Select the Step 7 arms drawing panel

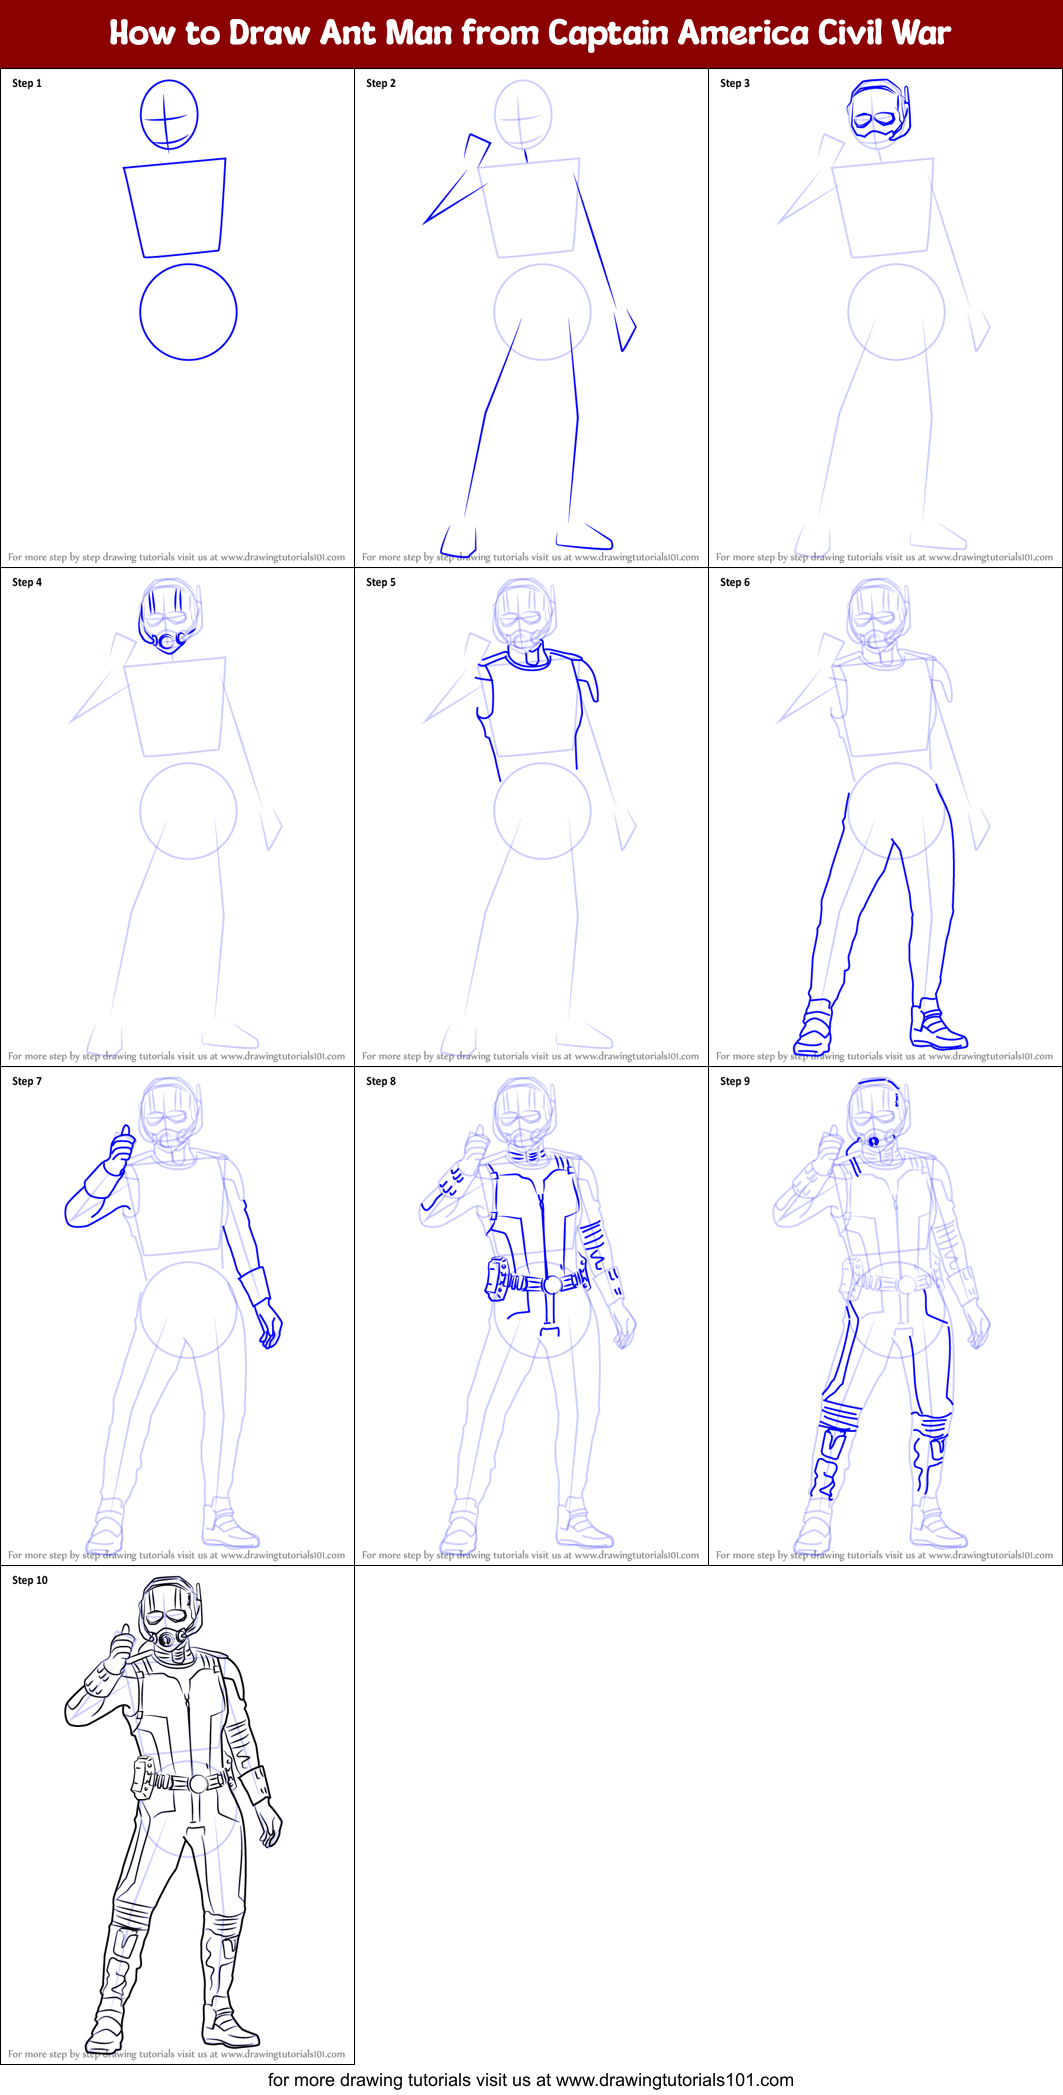(177, 1316)
